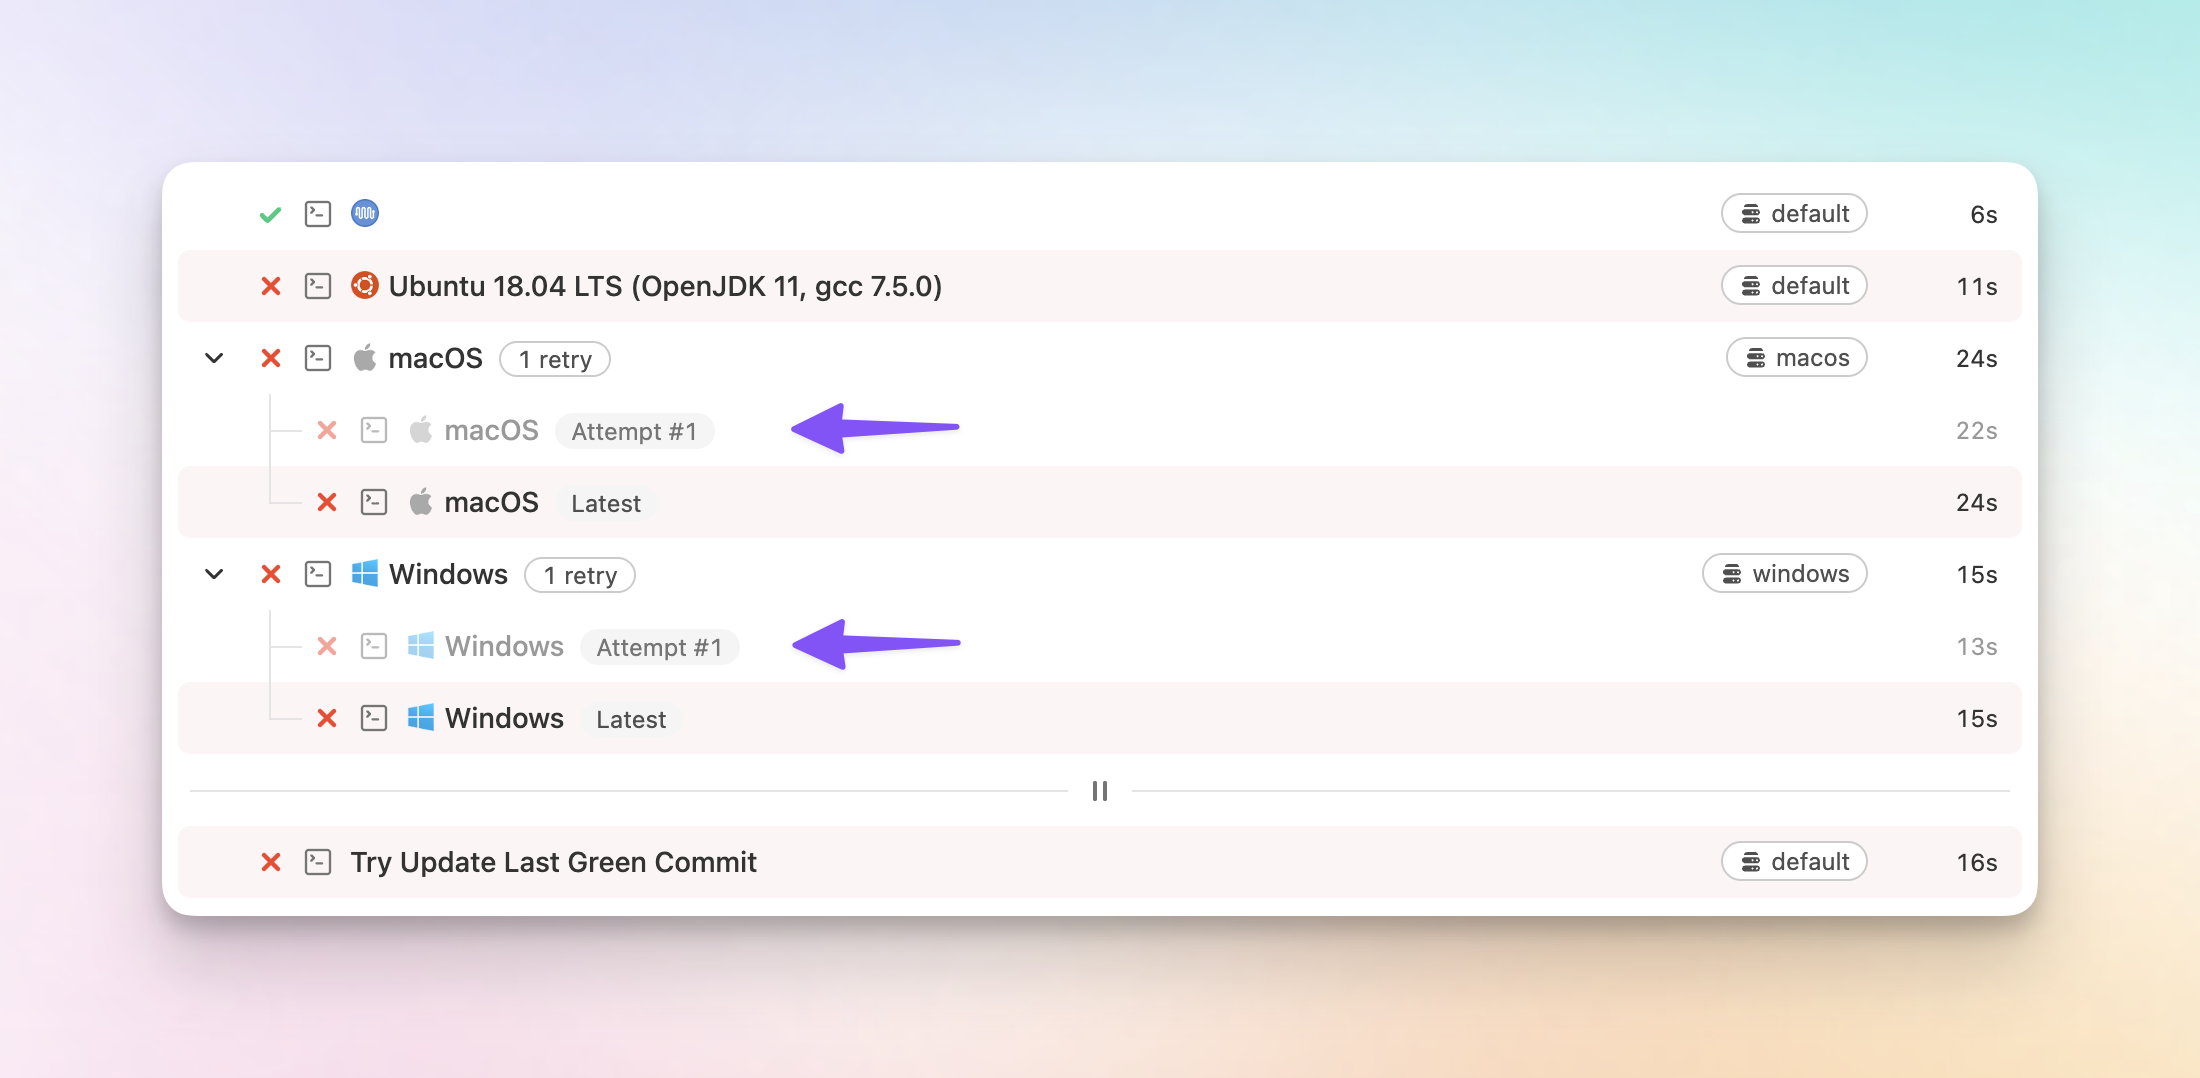This screenshot has width=2200, height=1078.
Task: Click the 1 retry badge next to Windows
Action: 580,575
